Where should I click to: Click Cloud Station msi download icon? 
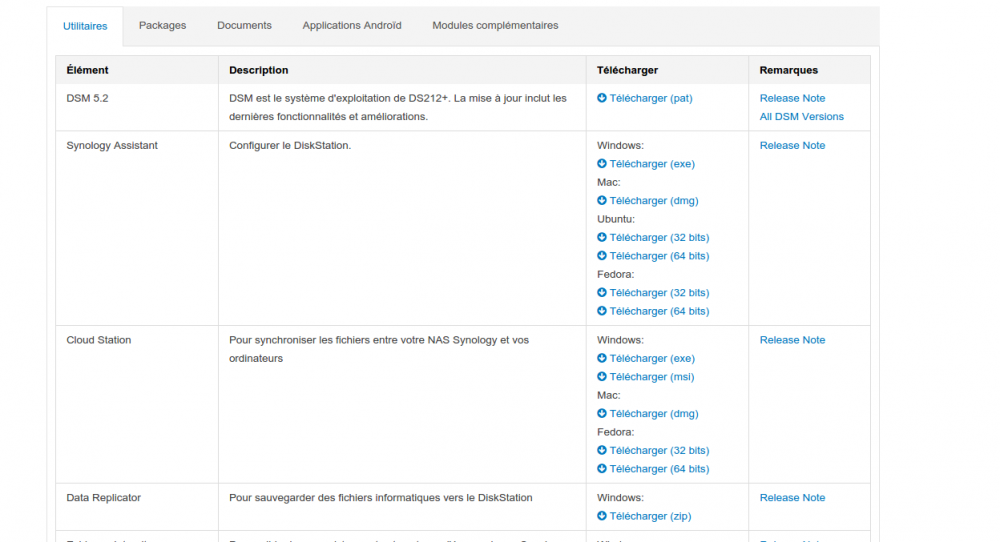(x=601, y=377)
